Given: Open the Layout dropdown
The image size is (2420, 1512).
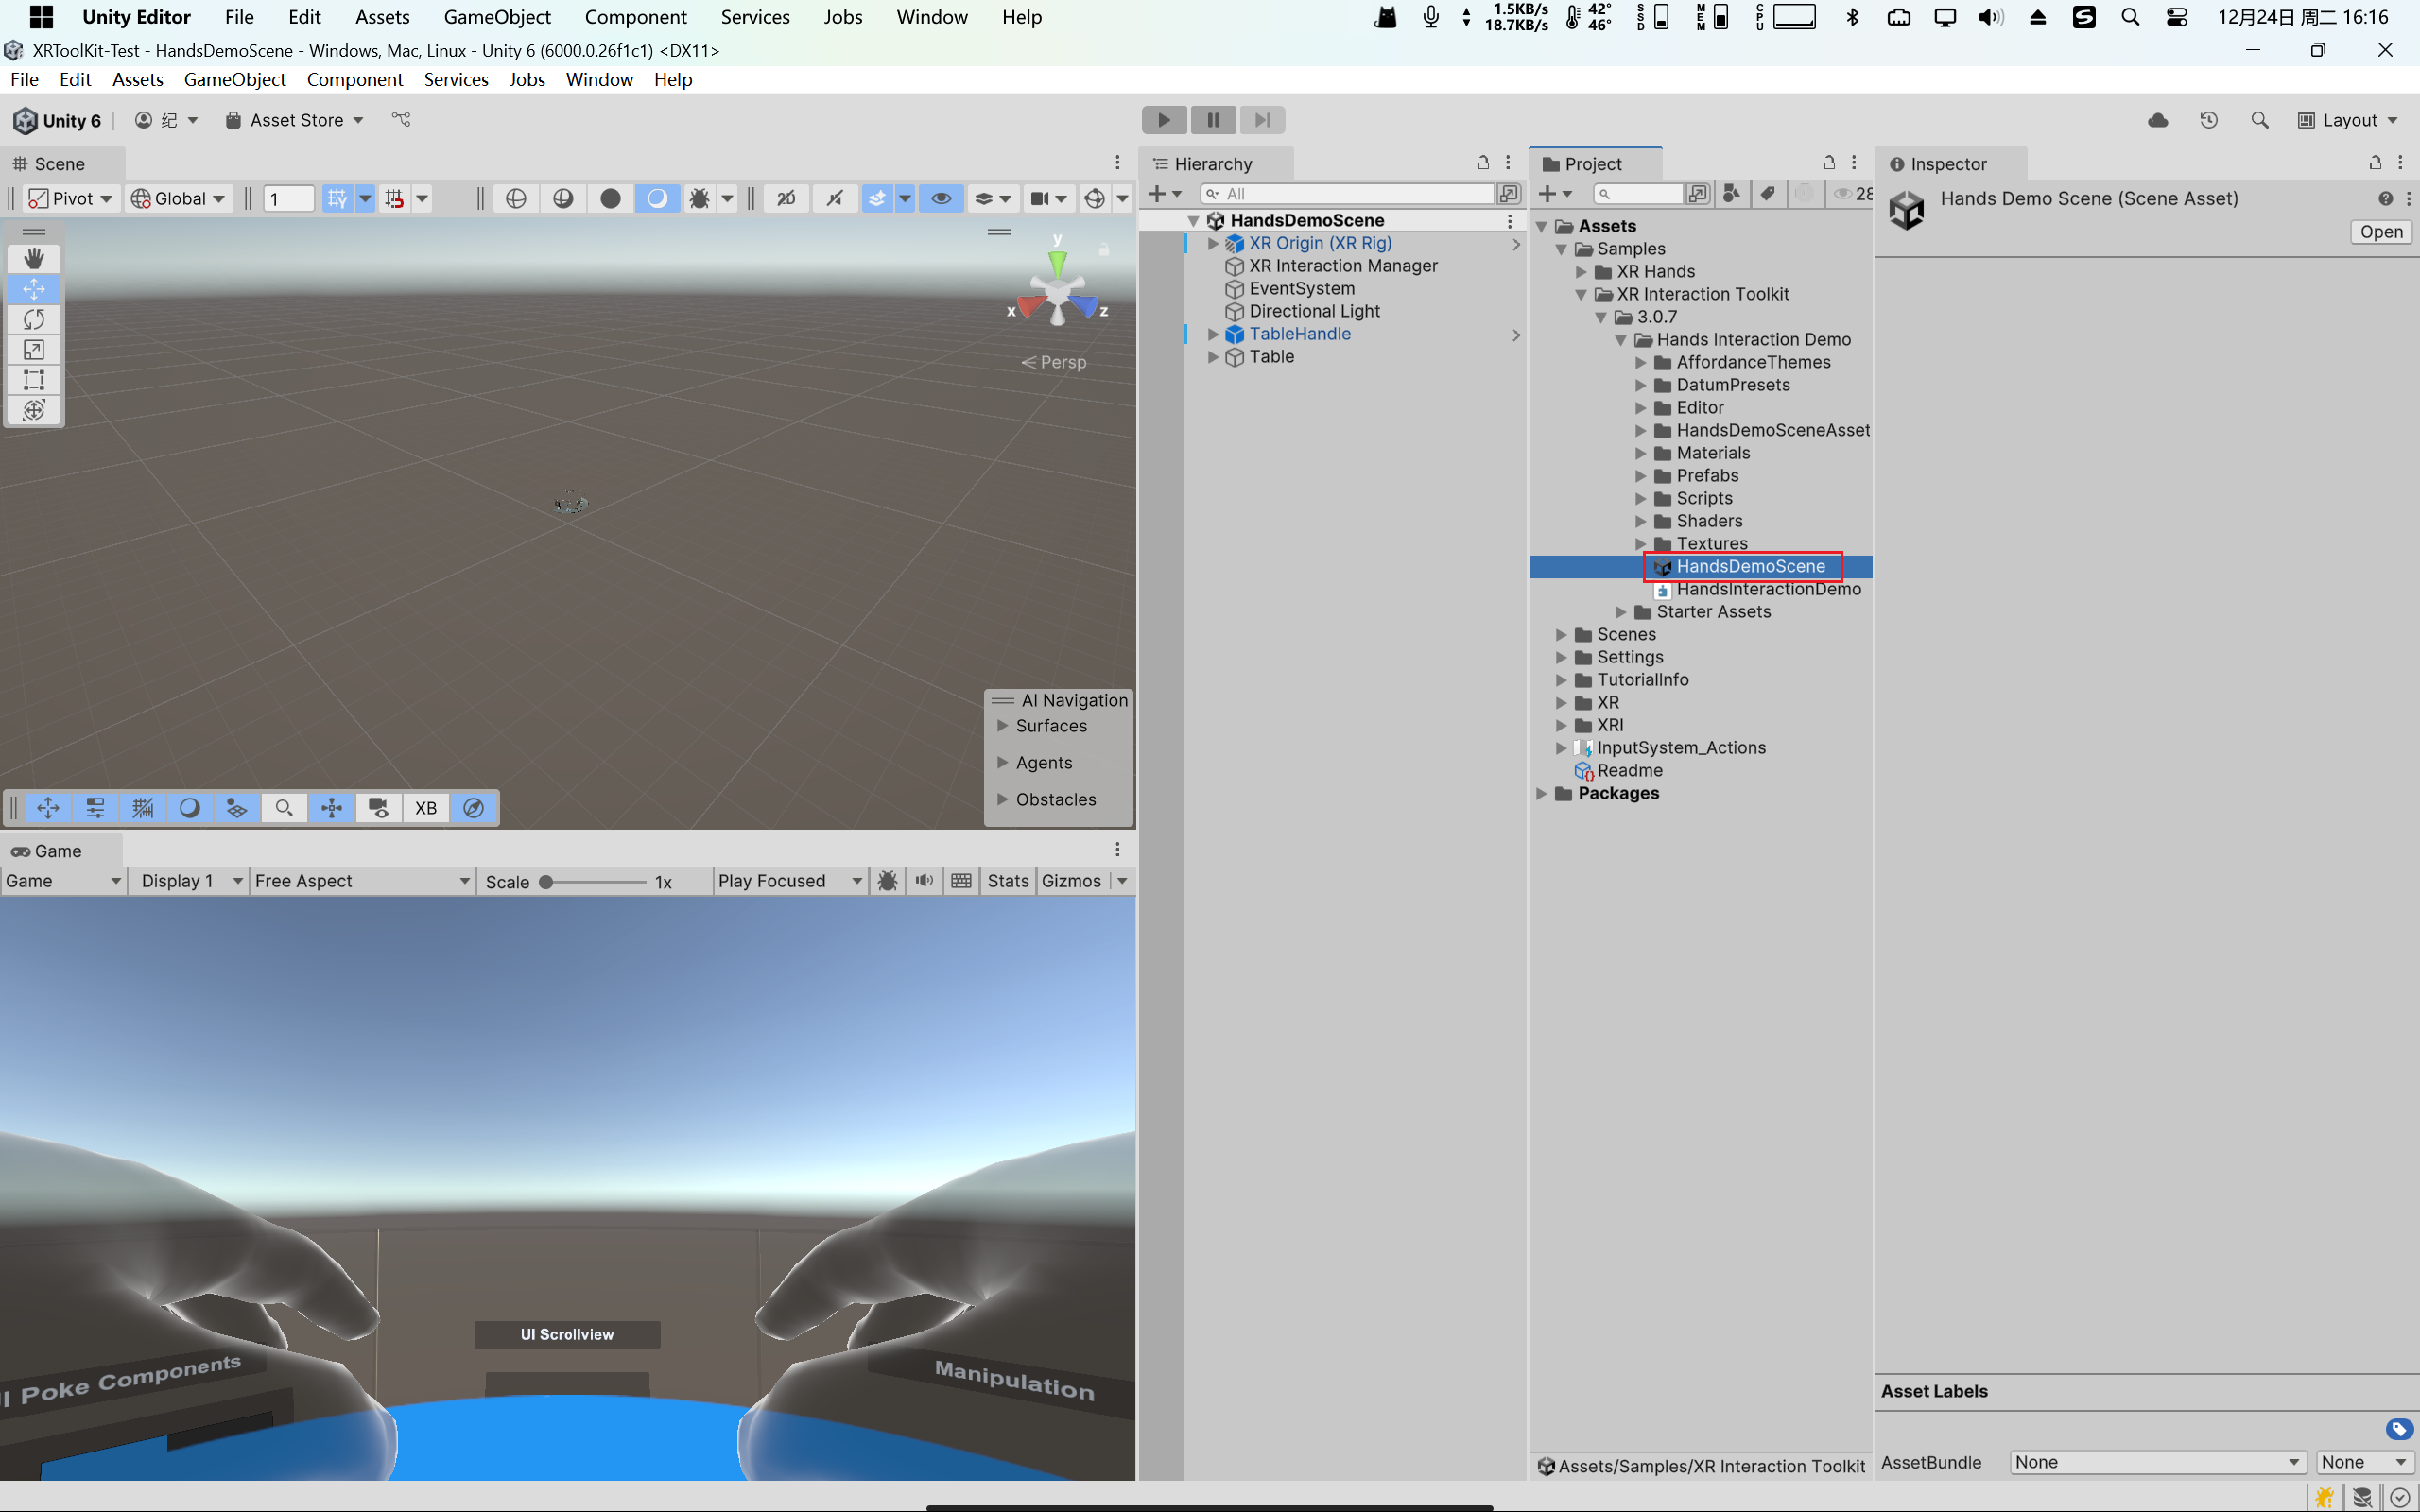Looking at the screenshot, I should point(2347,120).
